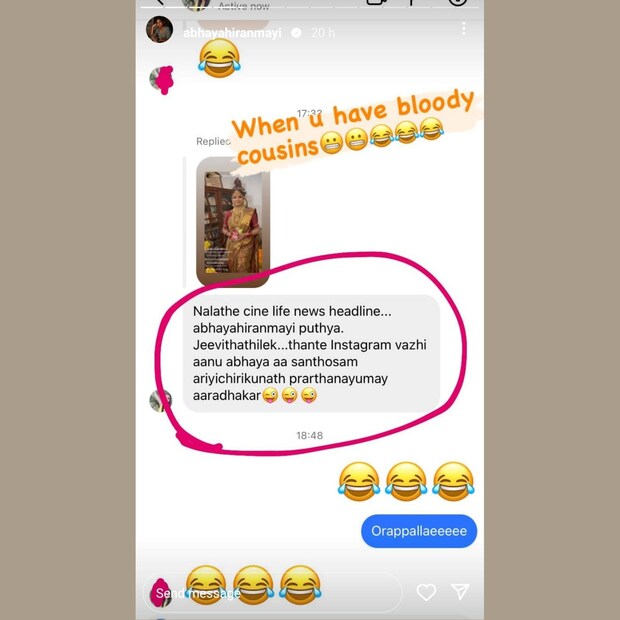Click the Send message input field
This screenshot has width=620, height=620.
pyautogui.click(x=273, y=592)
